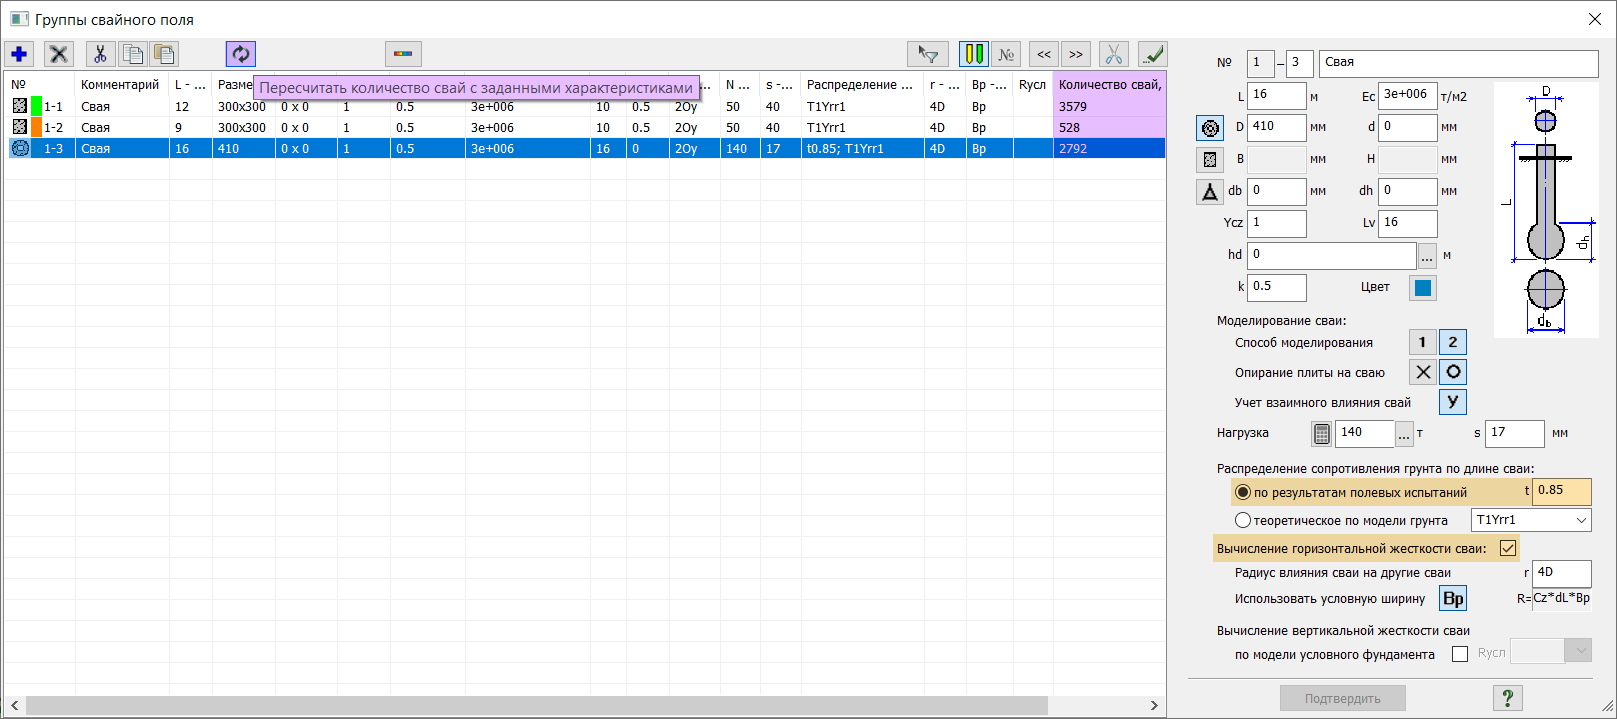The height and width of the screenshot is (719, 1617).
Task: Click the load calculator icon near Нагрузка
Action: [1321, 433]
